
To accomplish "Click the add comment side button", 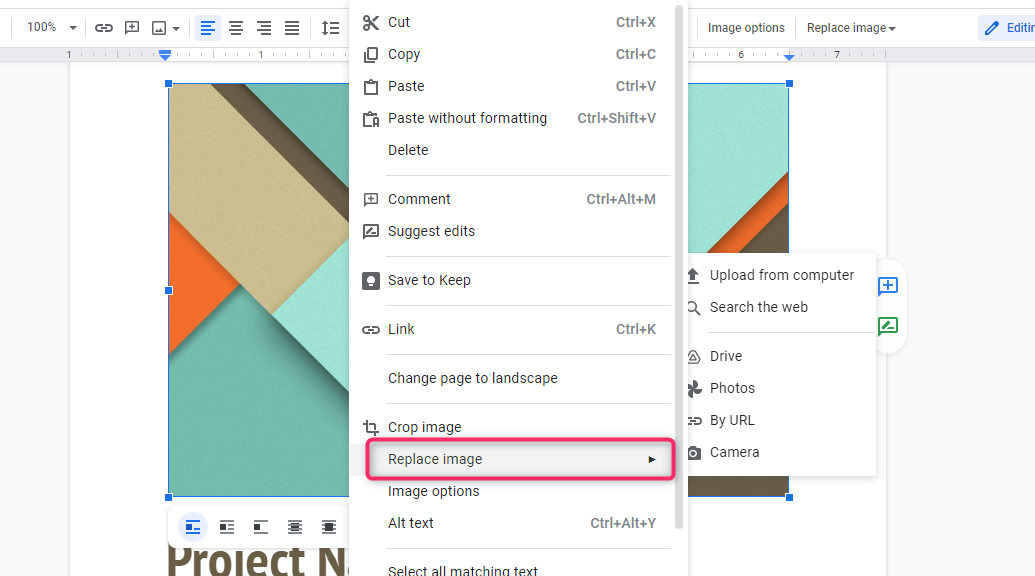I will click(888, 286).
